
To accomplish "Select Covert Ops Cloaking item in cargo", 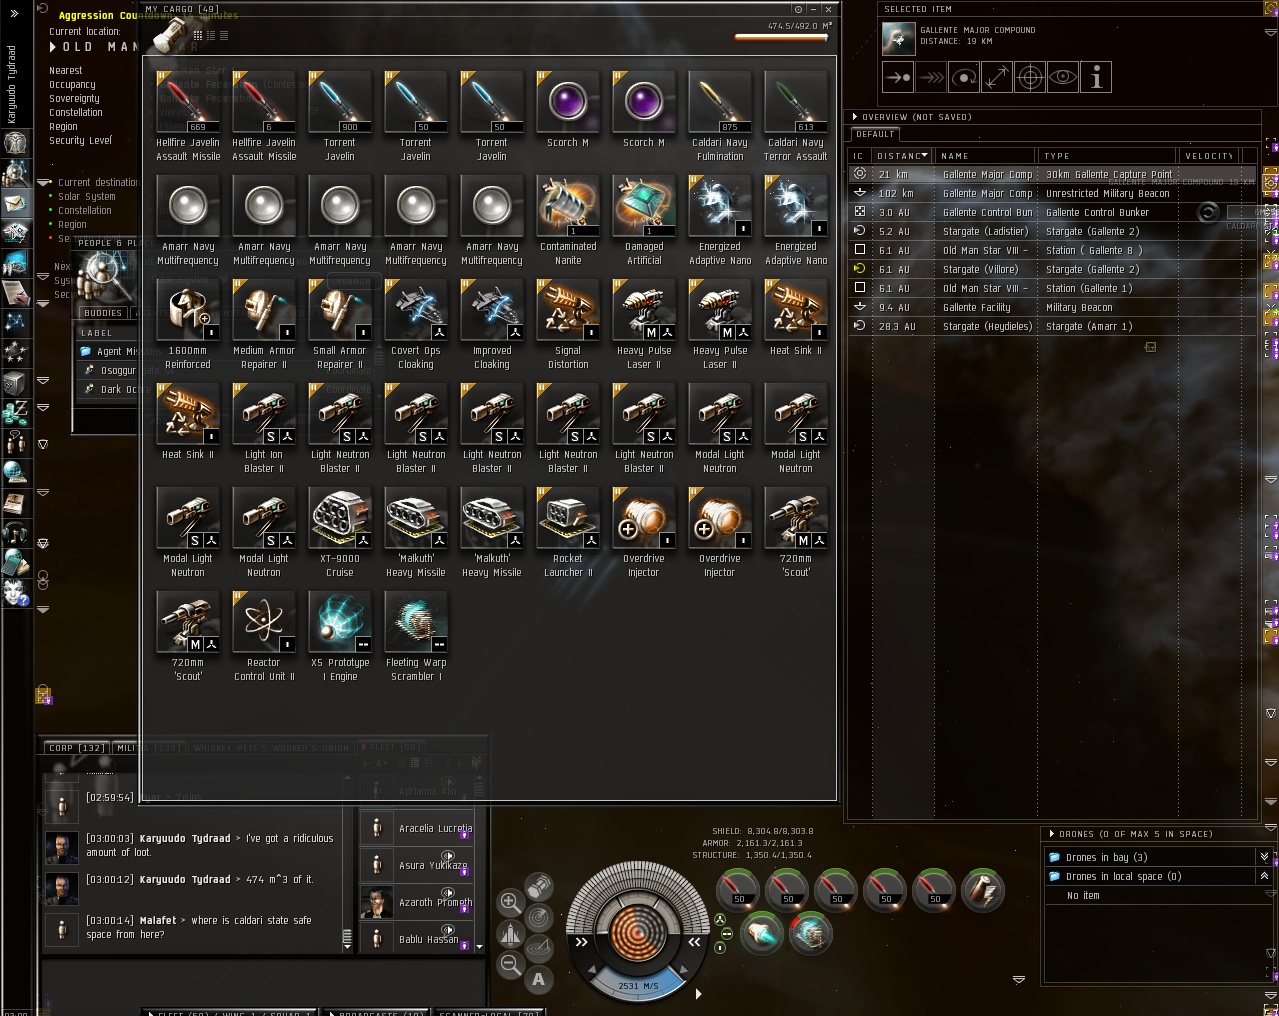I will coord(416,326).
